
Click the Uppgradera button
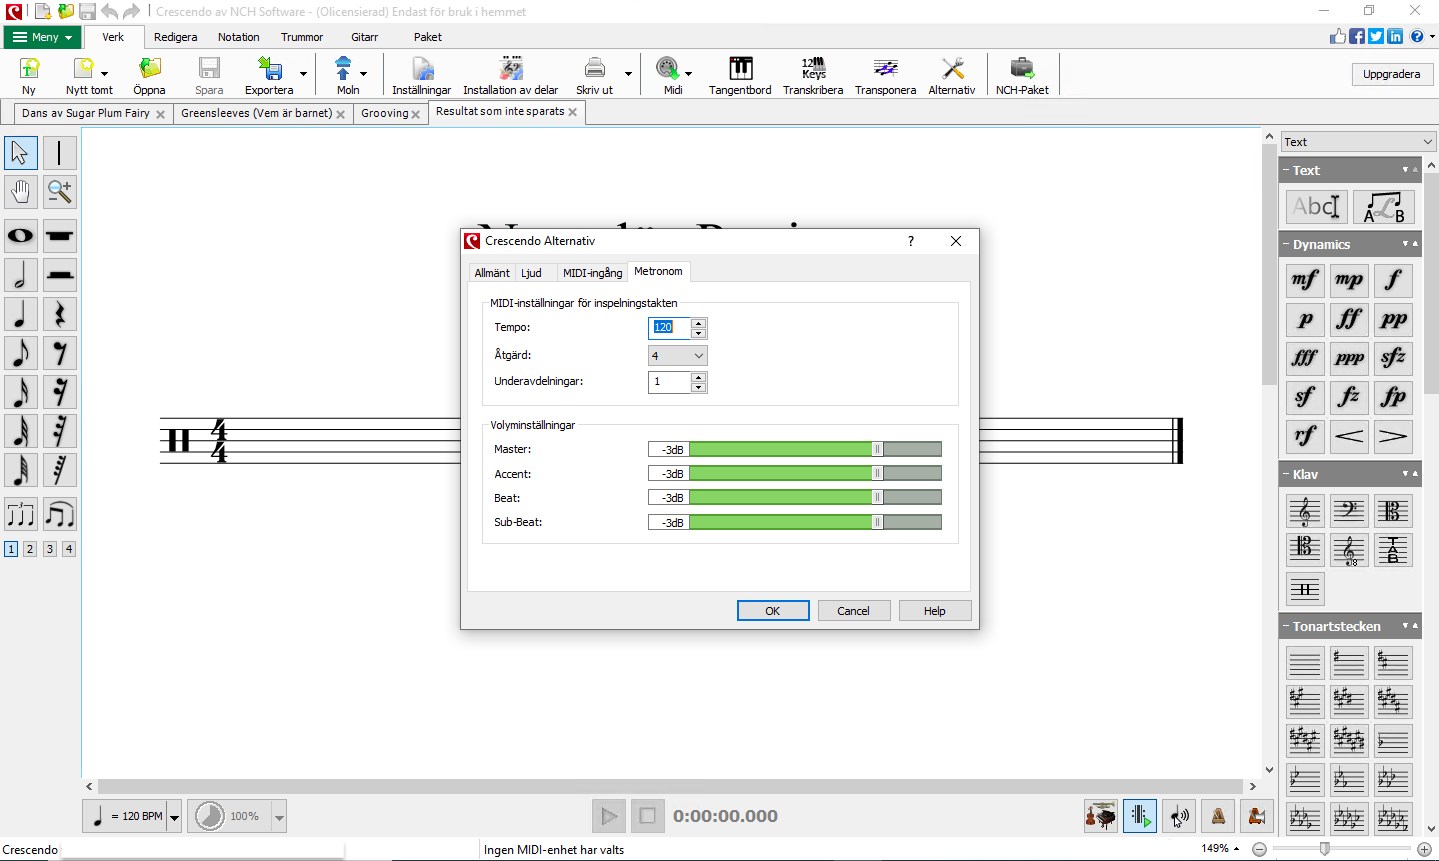click(x=1391, y=74)
